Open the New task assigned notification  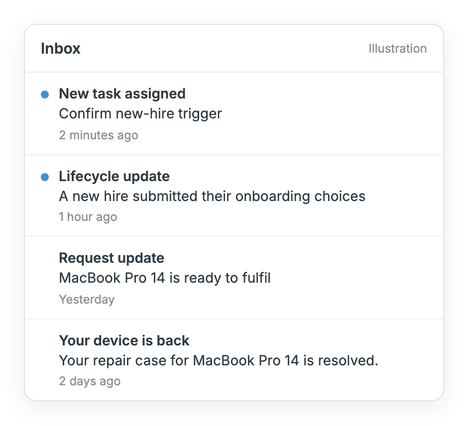point(234,113)
